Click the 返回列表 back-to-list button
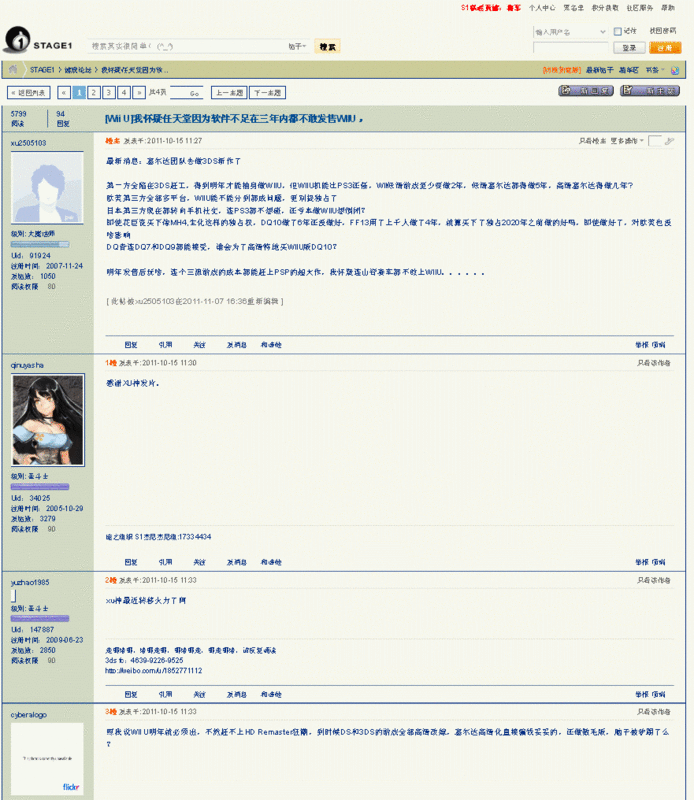This screenshot has width=694, height=800. click(29, 93)
